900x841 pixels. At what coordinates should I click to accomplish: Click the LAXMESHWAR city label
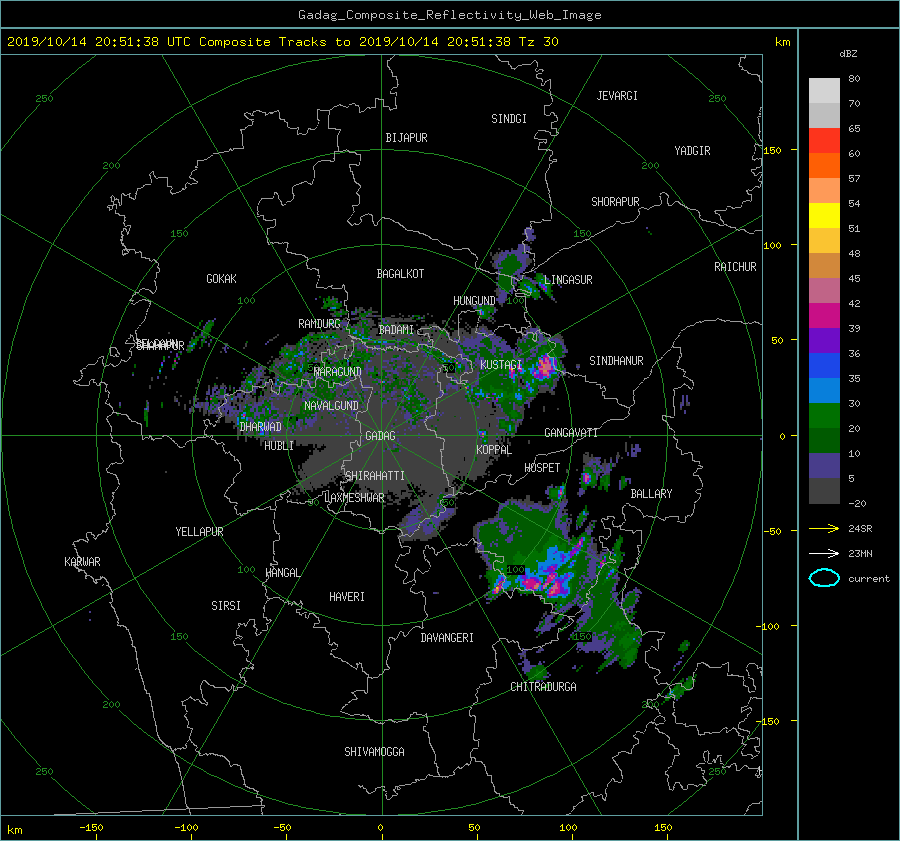coord(354,498)
